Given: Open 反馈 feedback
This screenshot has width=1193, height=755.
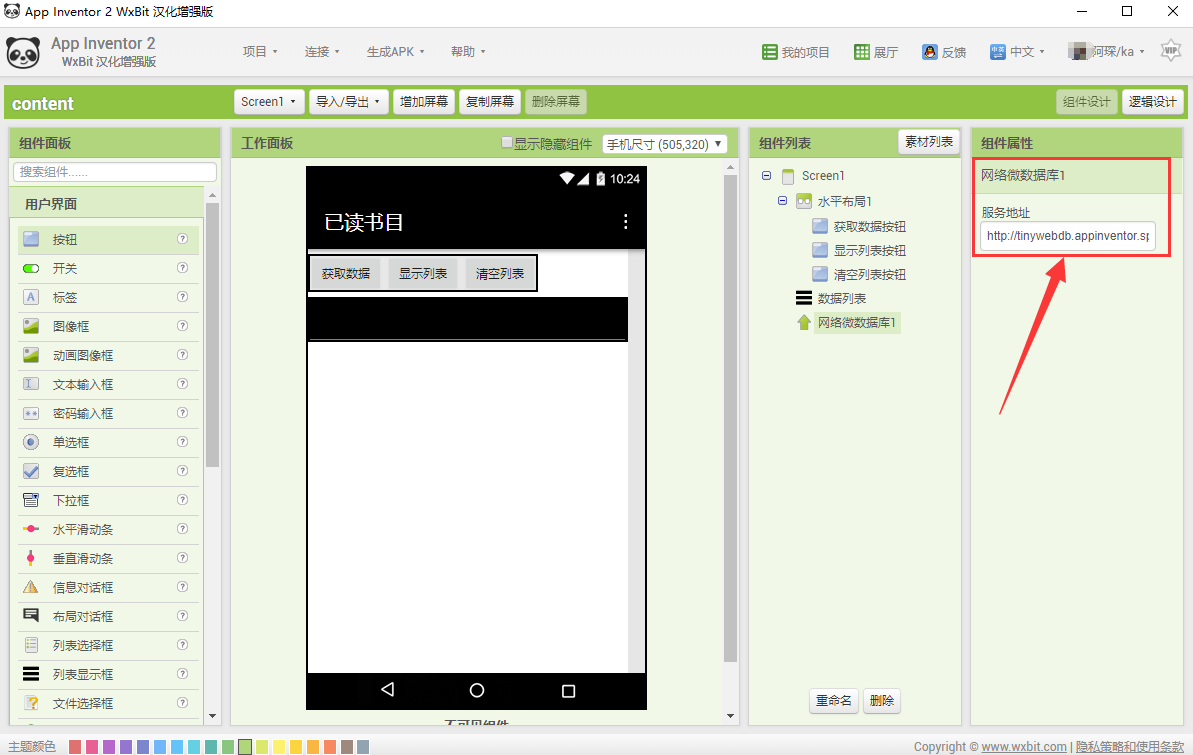Looking at the screenshot, I should click(944, 52).
